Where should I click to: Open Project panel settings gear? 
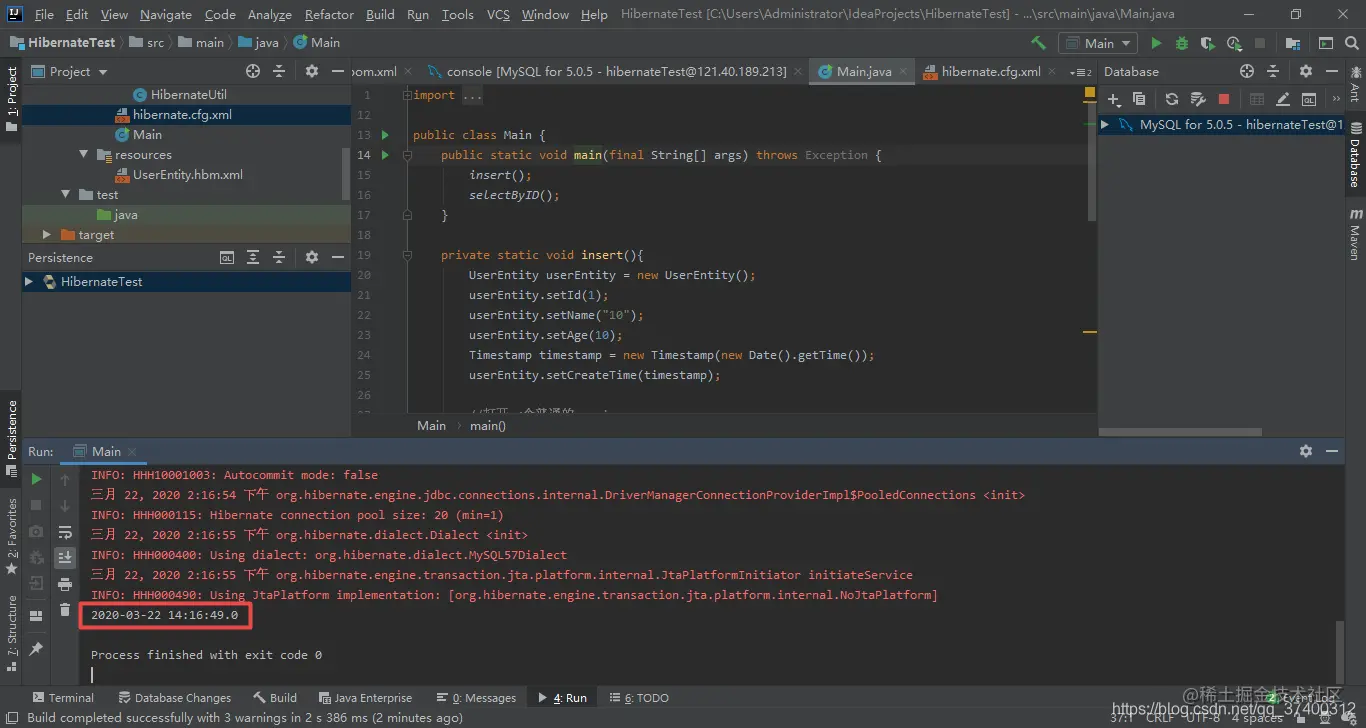(x=312, y=71)
